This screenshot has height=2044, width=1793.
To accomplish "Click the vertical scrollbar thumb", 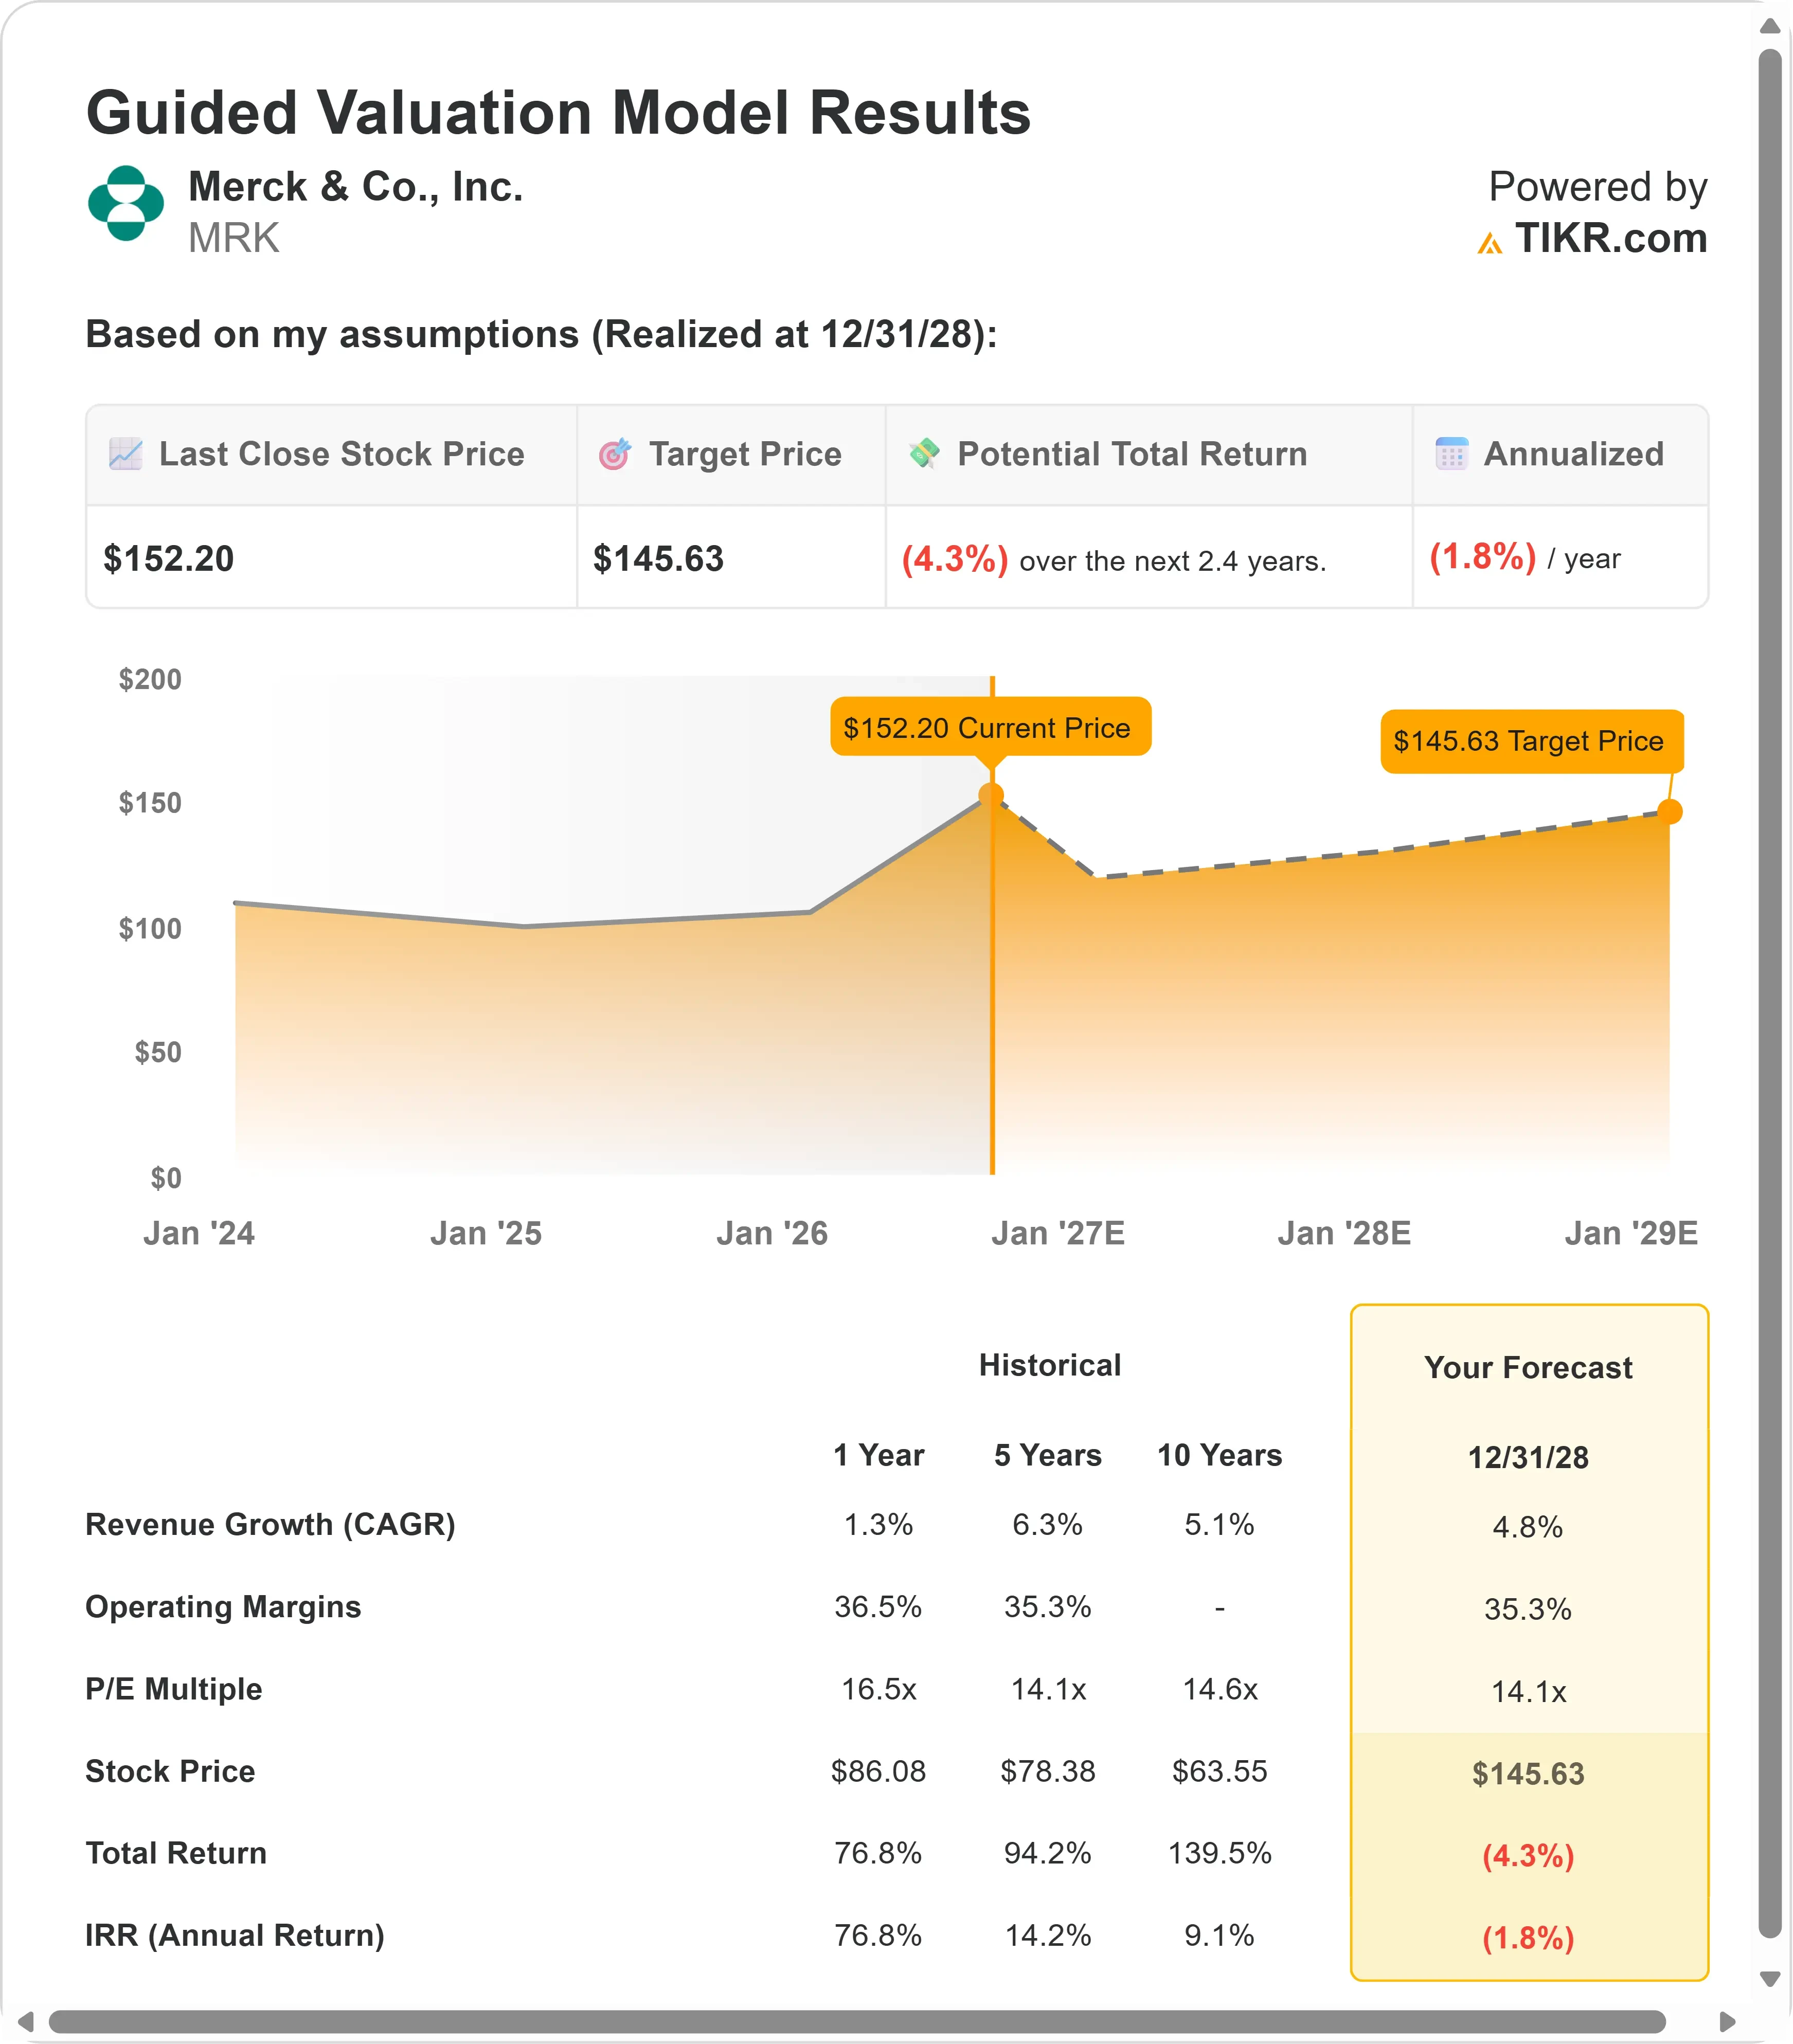I will (1769, 993).
